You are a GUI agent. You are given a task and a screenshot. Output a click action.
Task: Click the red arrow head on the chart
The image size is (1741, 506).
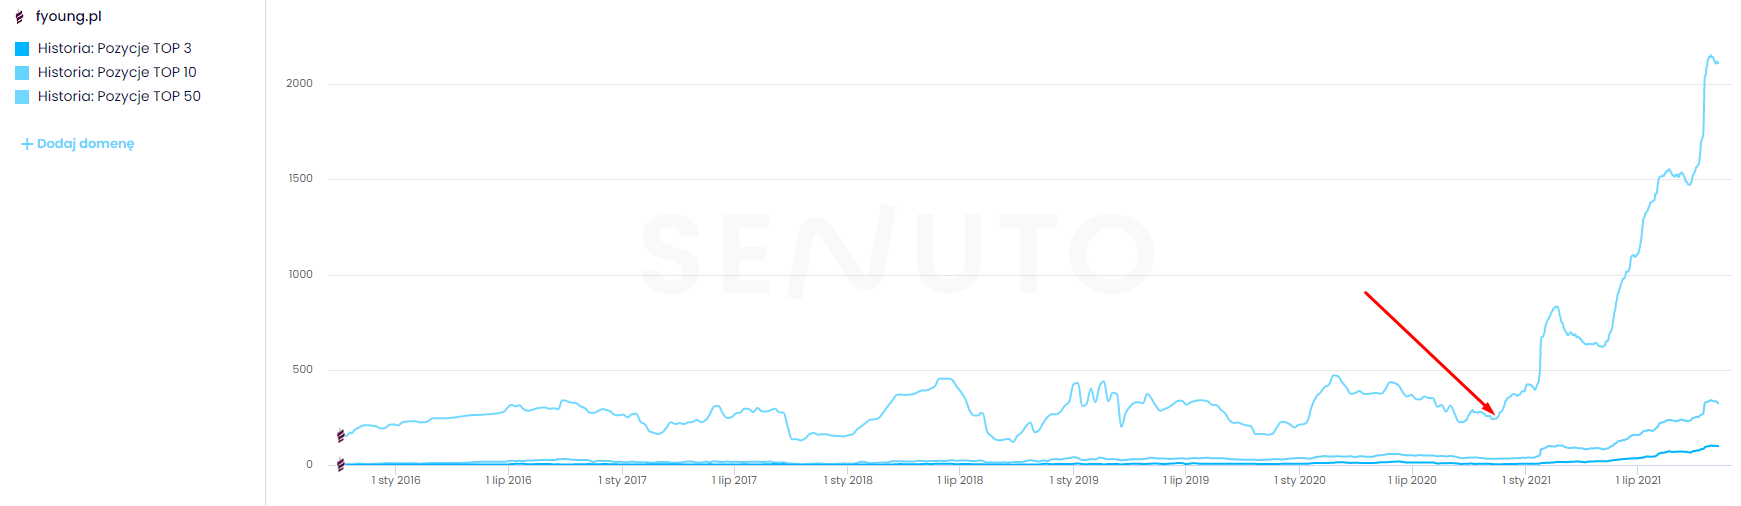tap(1490, 409)
